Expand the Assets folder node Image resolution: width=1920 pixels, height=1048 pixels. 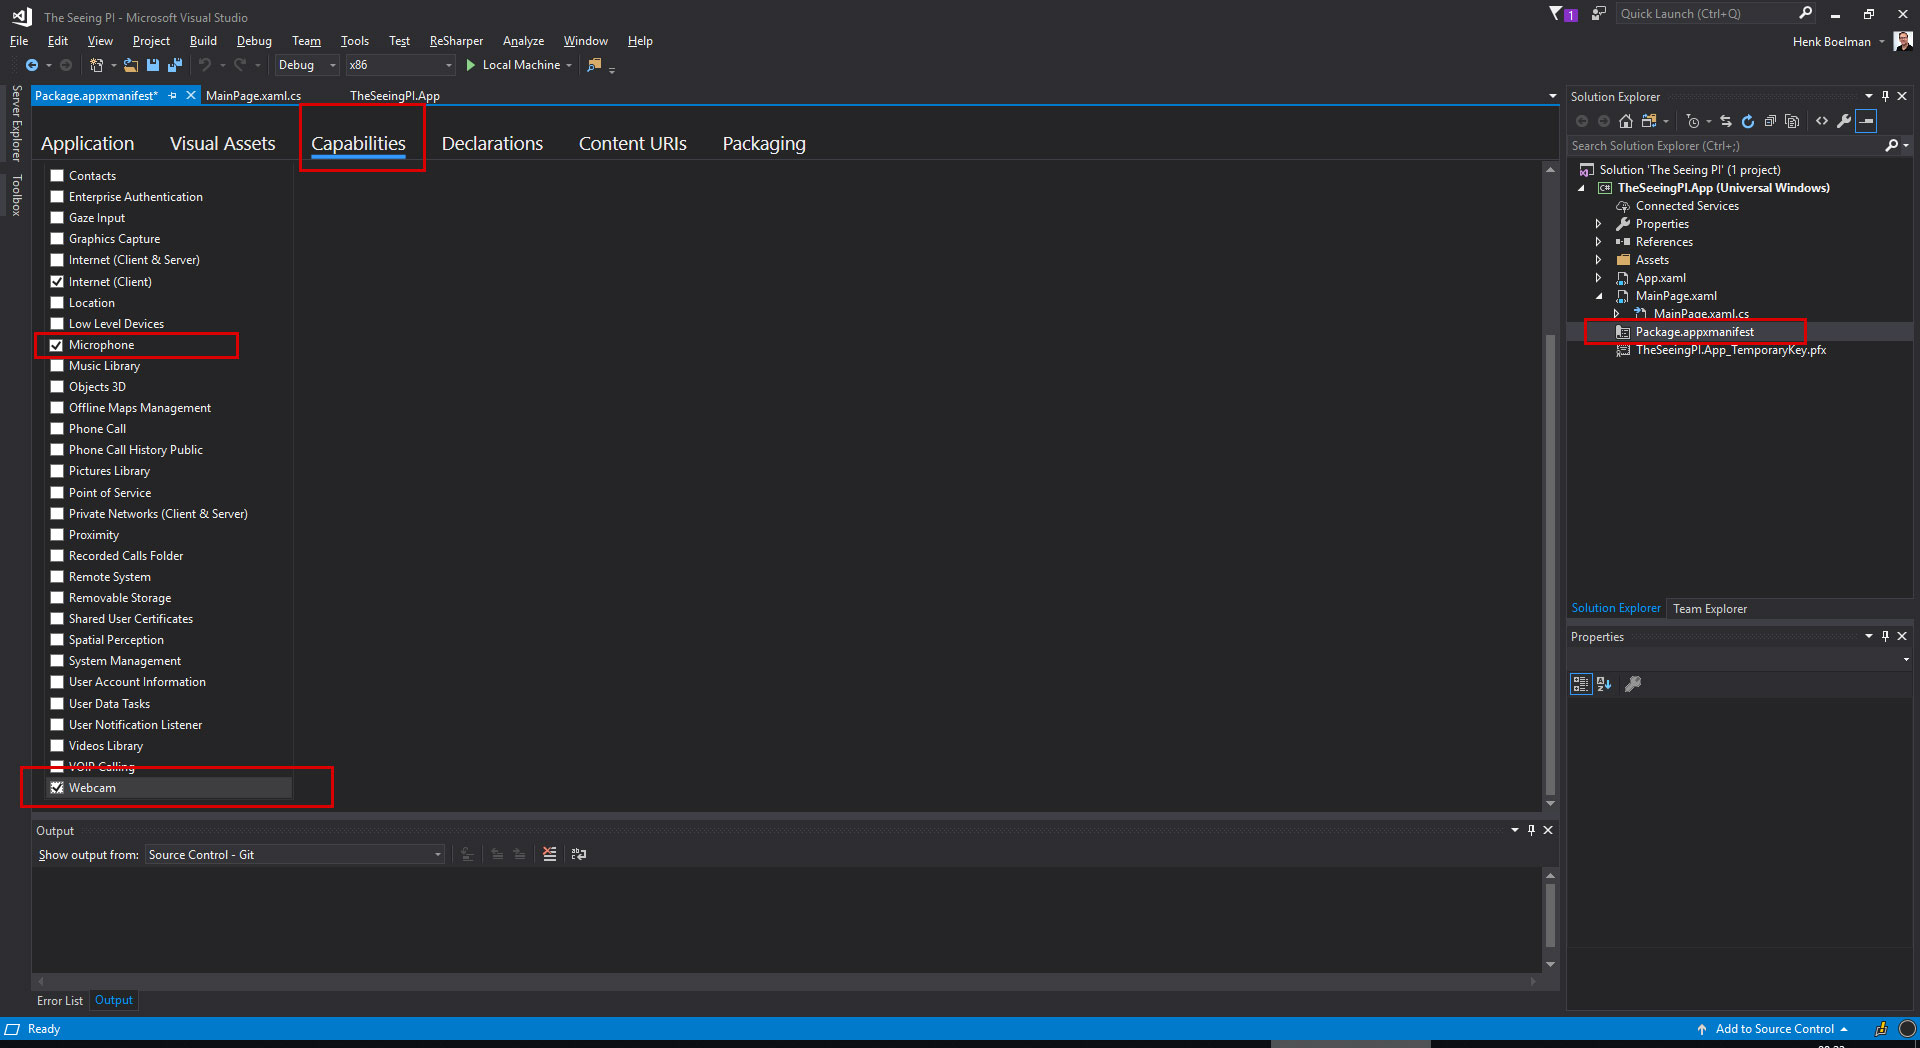[x=1598, y=260]
